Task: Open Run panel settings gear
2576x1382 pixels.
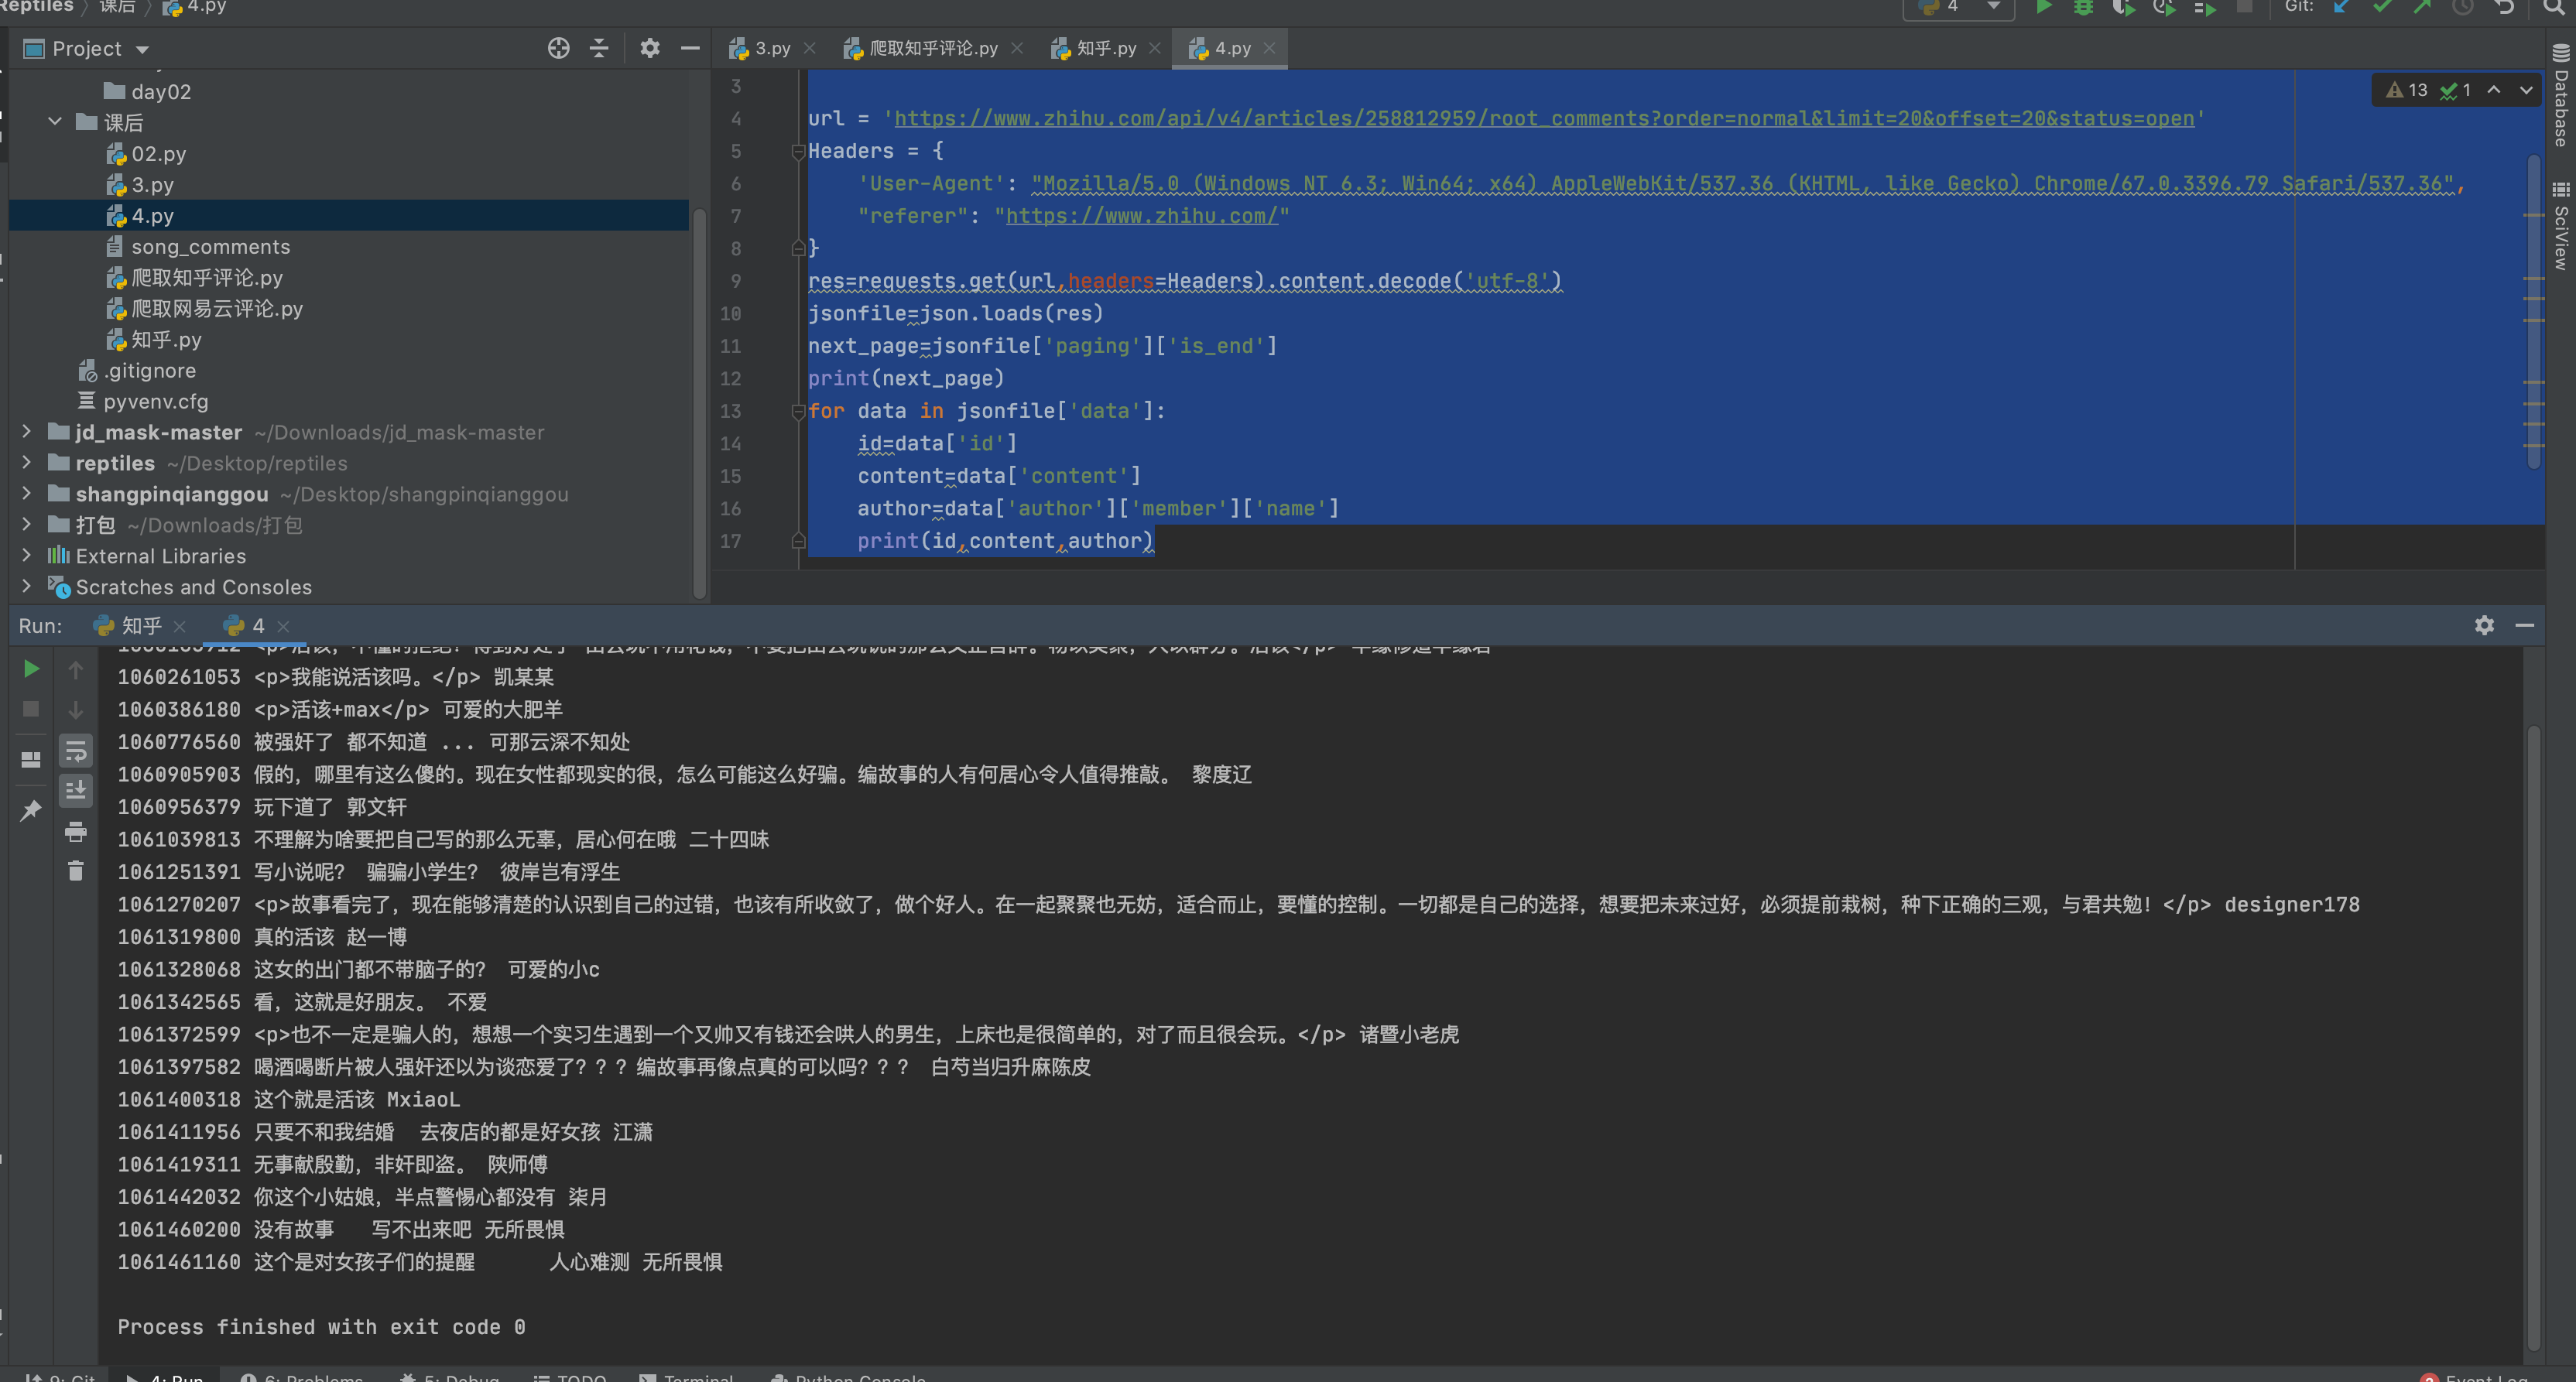Action: (x=2484, y=625)
